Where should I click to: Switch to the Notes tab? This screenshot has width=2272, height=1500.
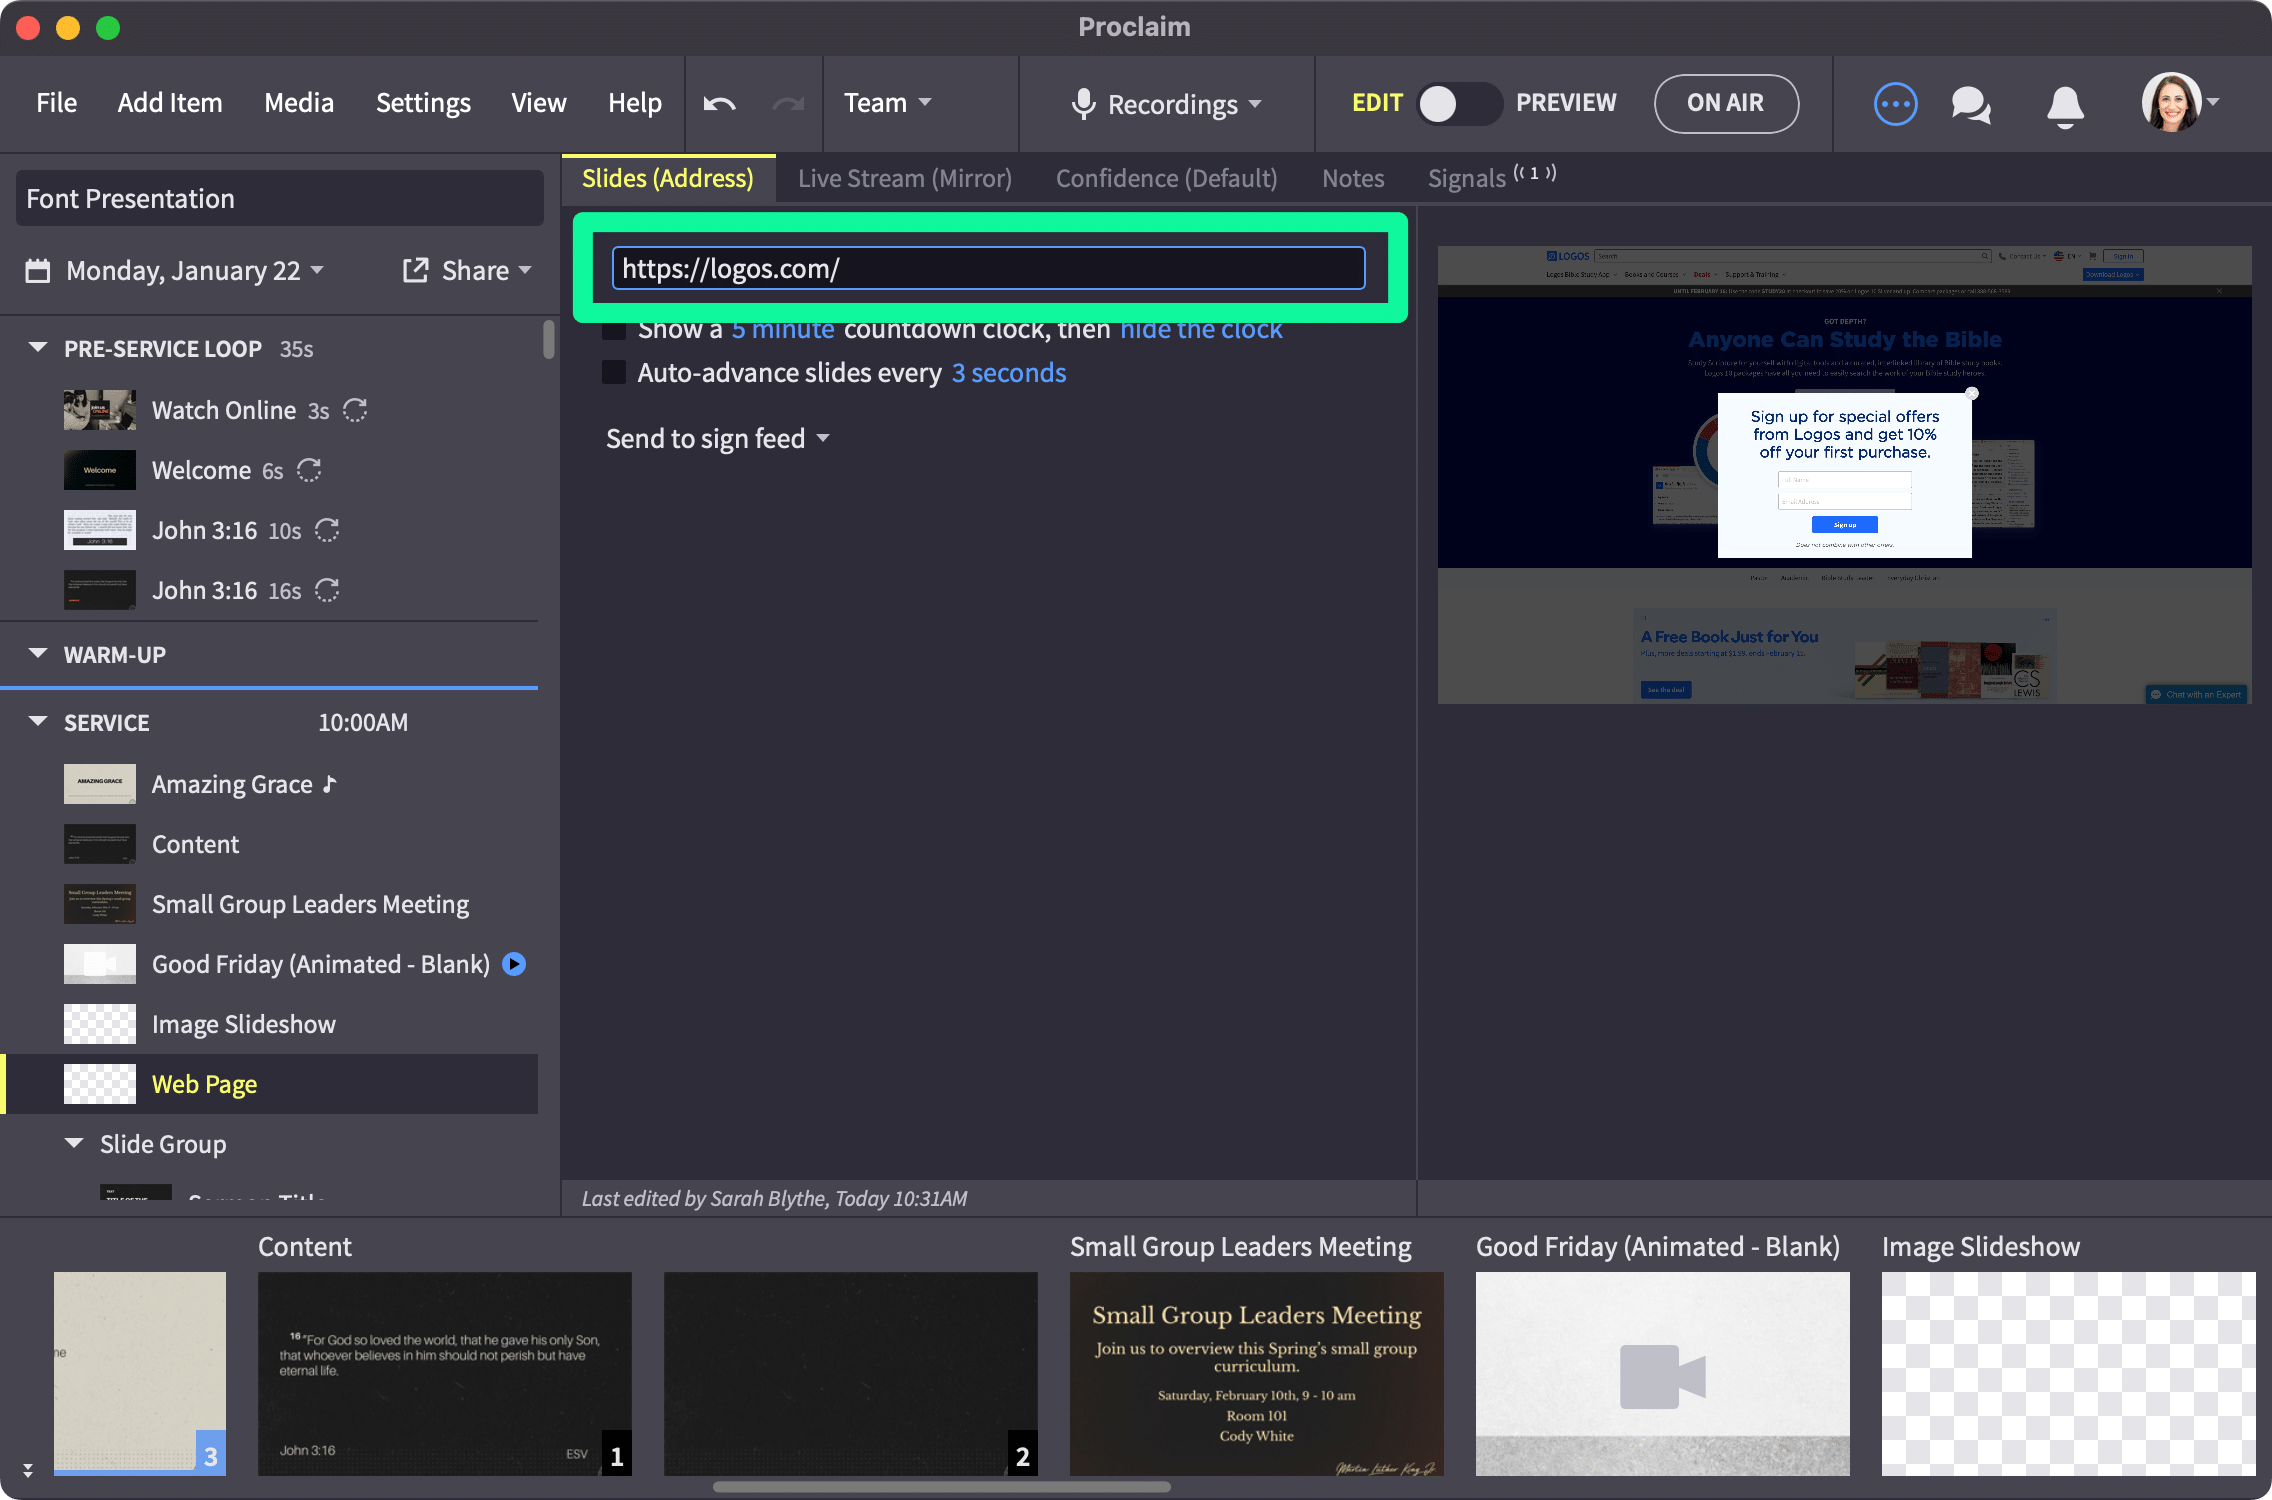1353,178
